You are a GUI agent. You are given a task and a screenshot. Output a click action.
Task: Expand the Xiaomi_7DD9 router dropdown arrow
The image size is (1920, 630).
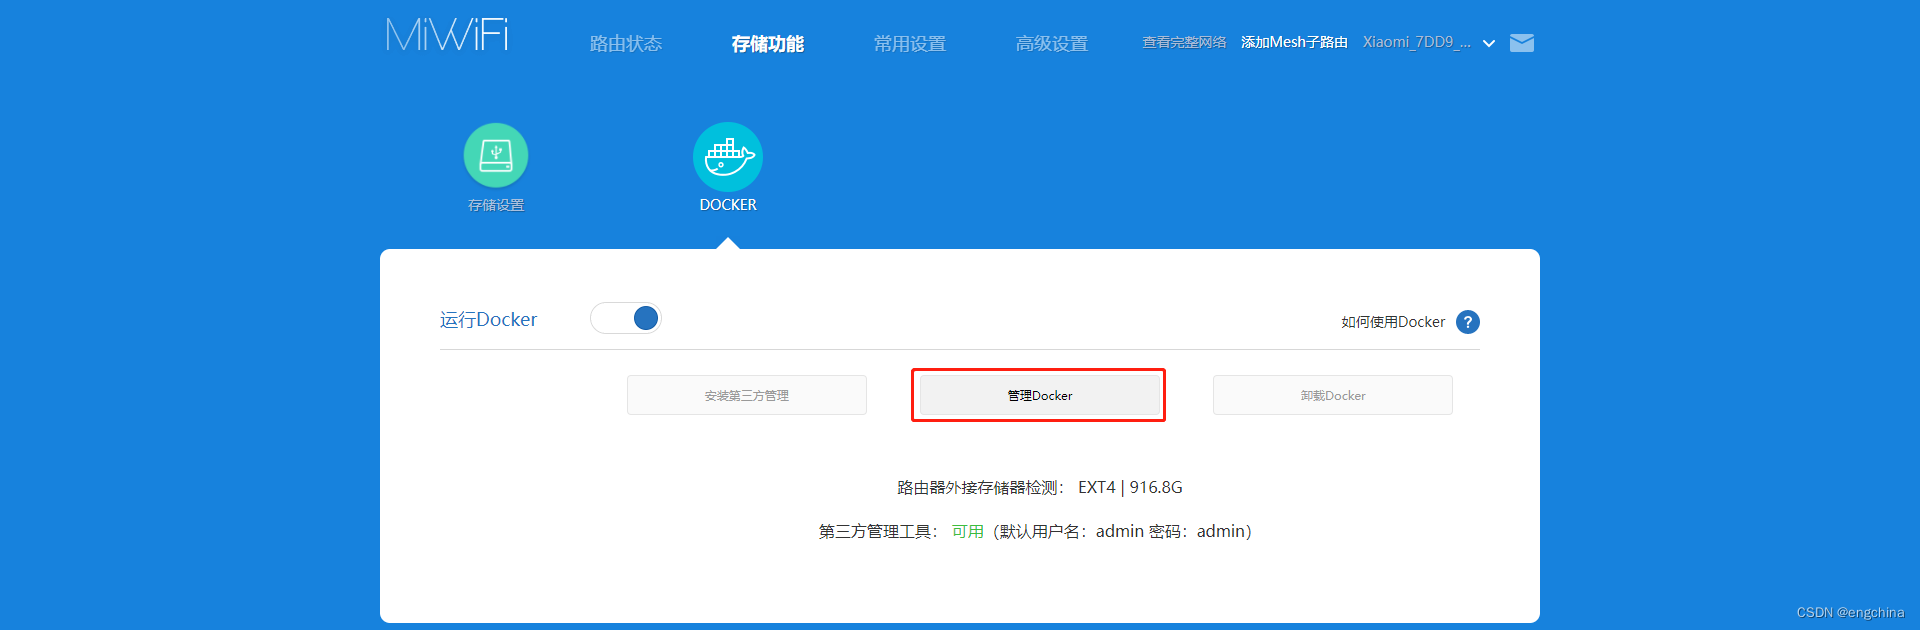(1489, 43)
